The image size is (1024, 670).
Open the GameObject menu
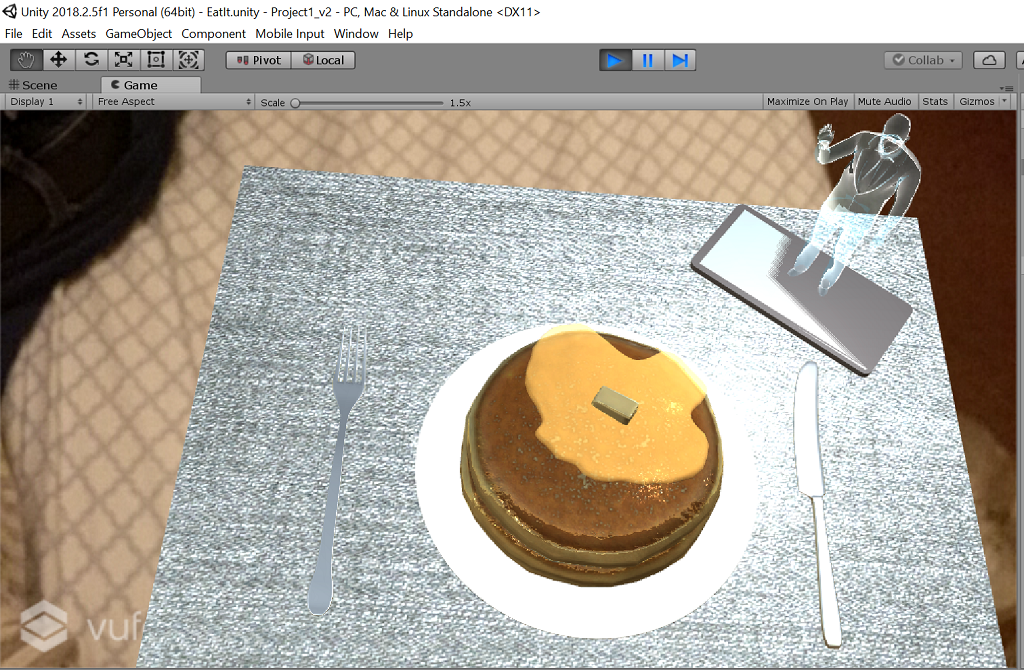(138, 34)
